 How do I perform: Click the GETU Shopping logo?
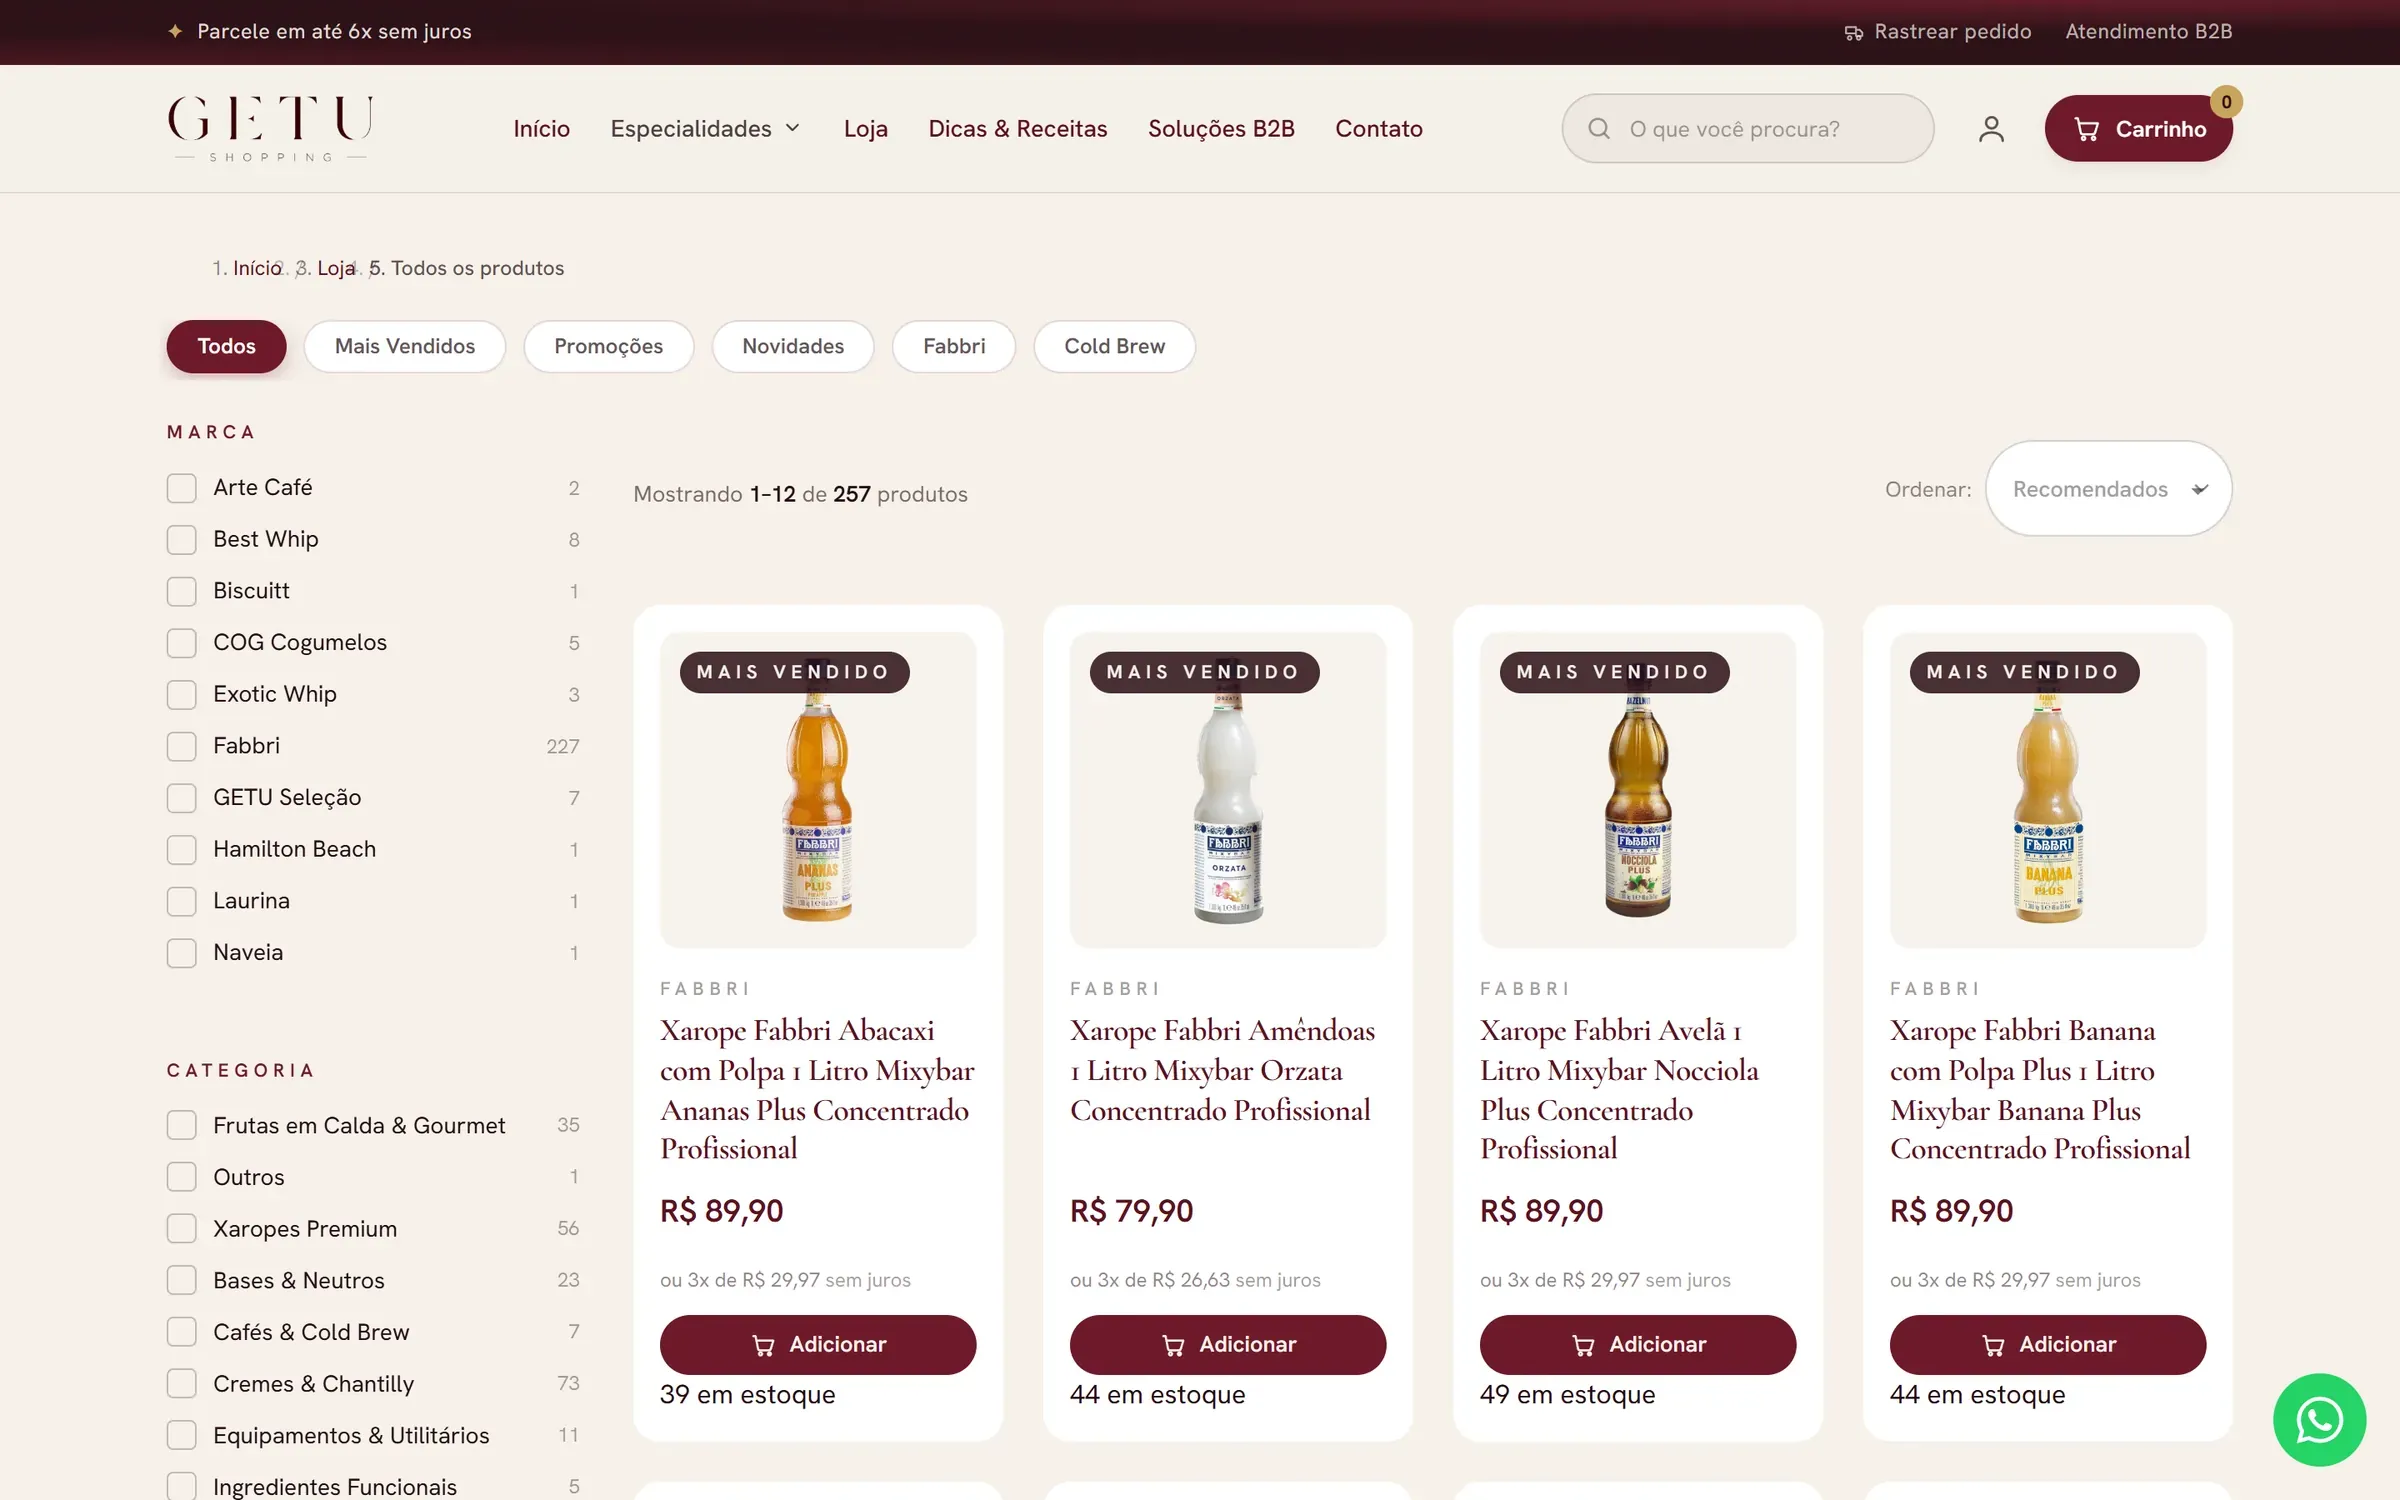click(270, 128)
